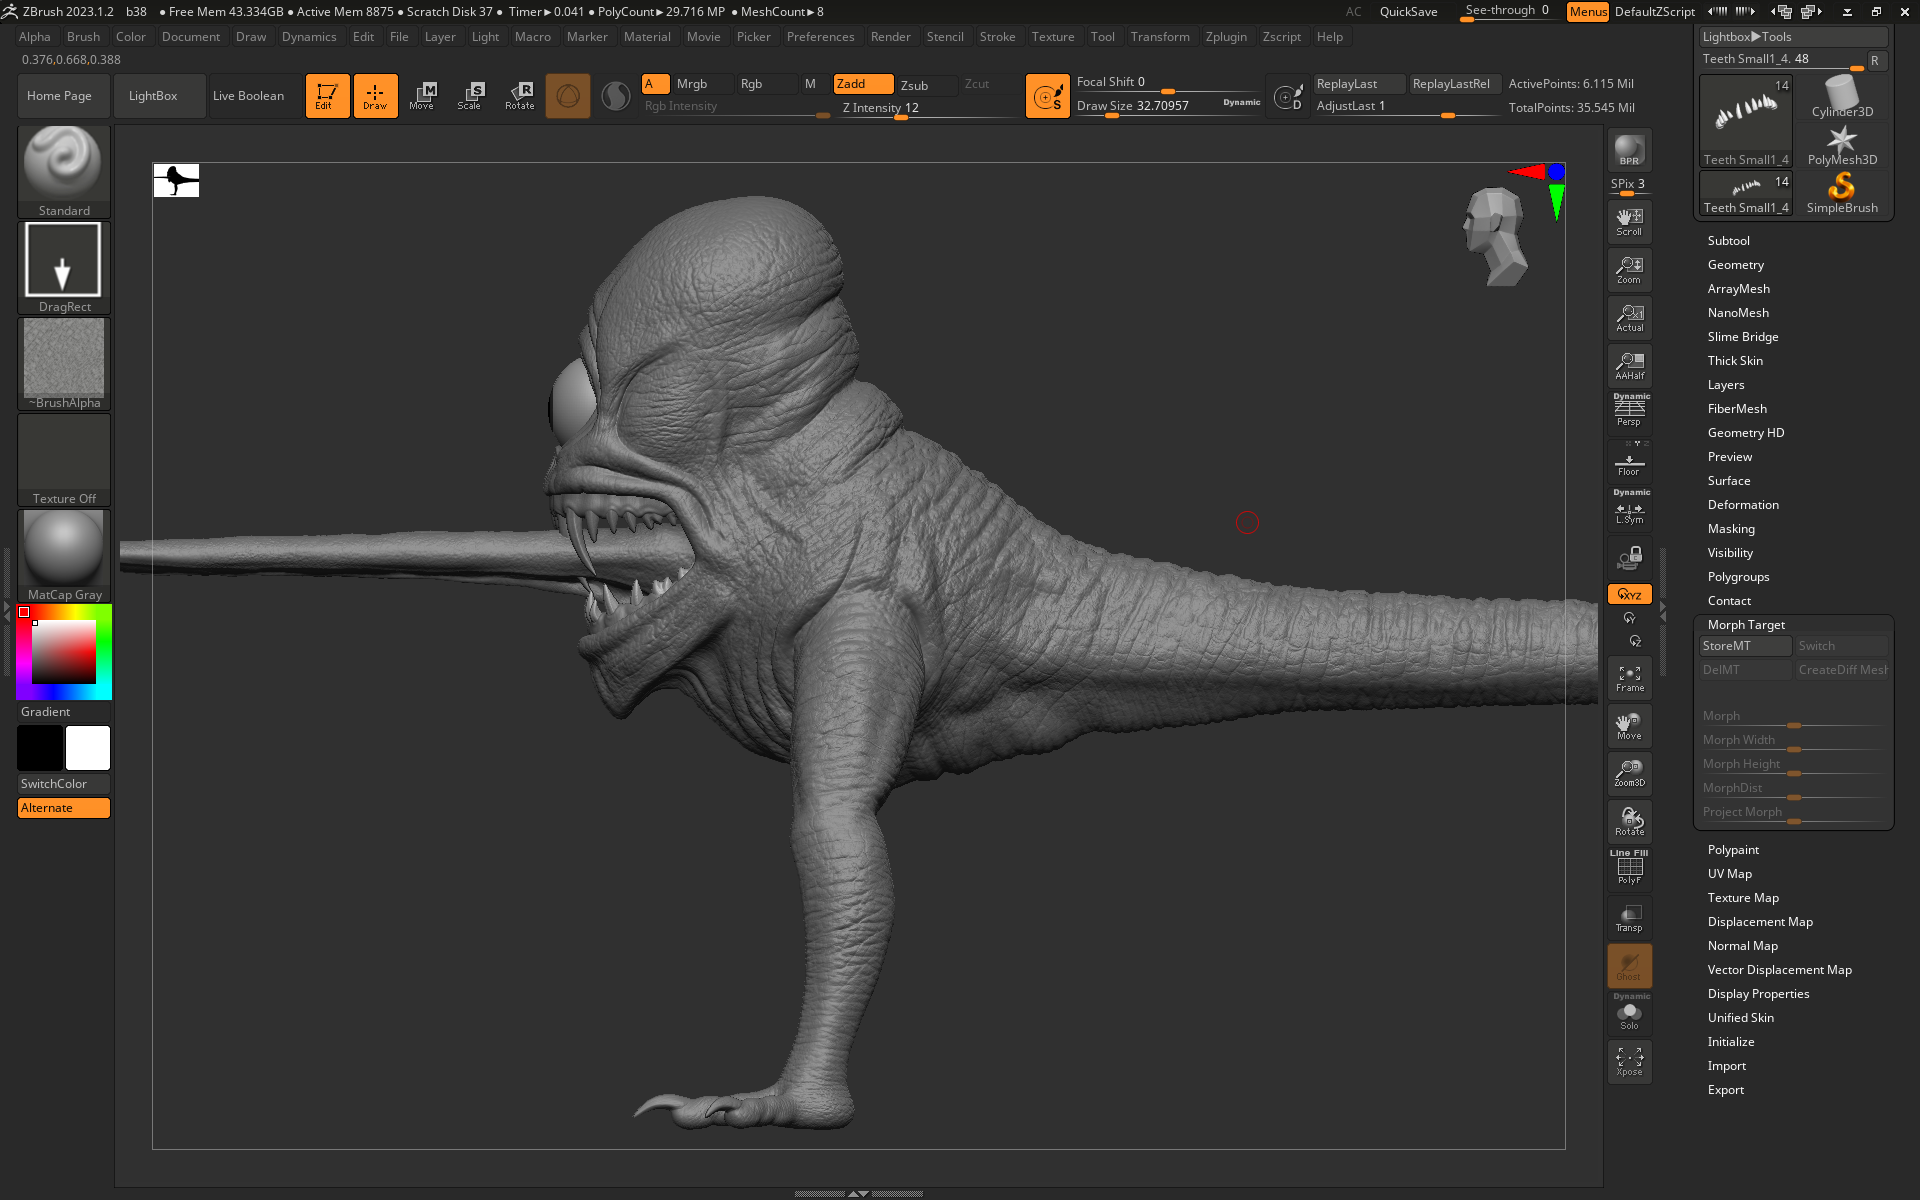Click the Scroll canvas icon
The height and width of the screenshot is (1200, 1920).
[x=1629, y=222]
